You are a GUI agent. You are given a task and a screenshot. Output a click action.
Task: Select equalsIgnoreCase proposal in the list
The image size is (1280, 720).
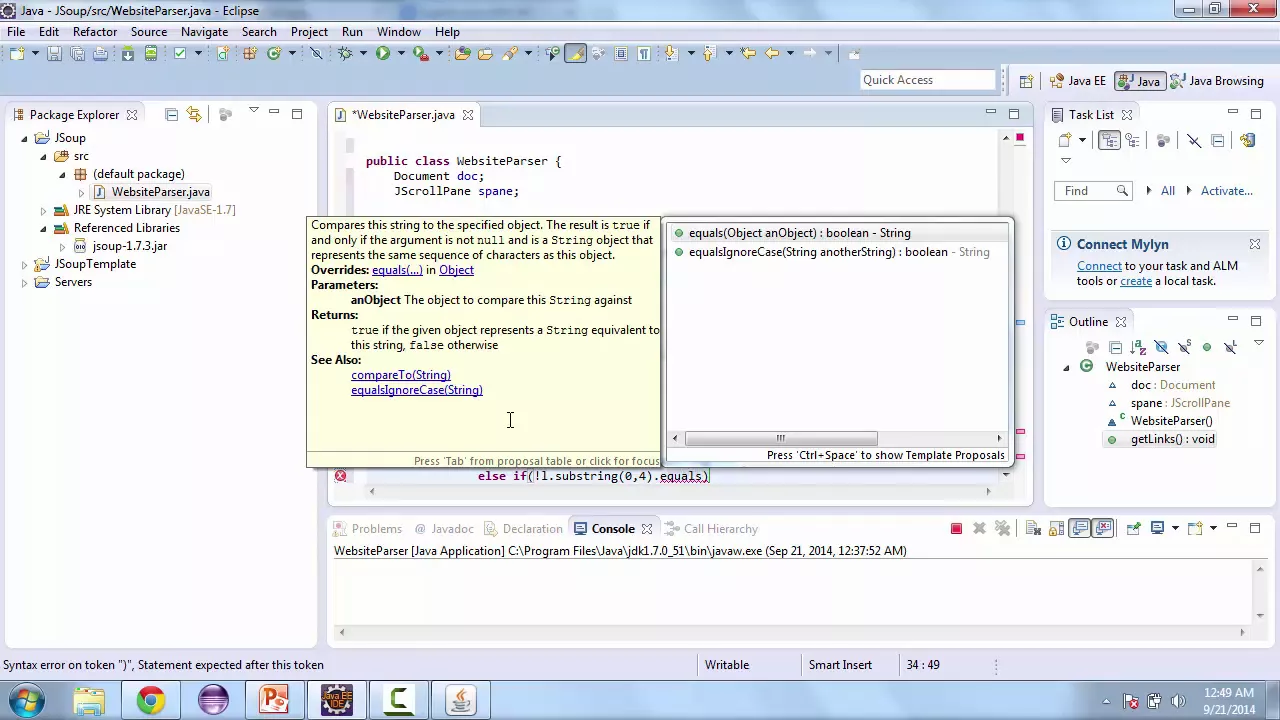pyautogui.click(x=839, y=252)
